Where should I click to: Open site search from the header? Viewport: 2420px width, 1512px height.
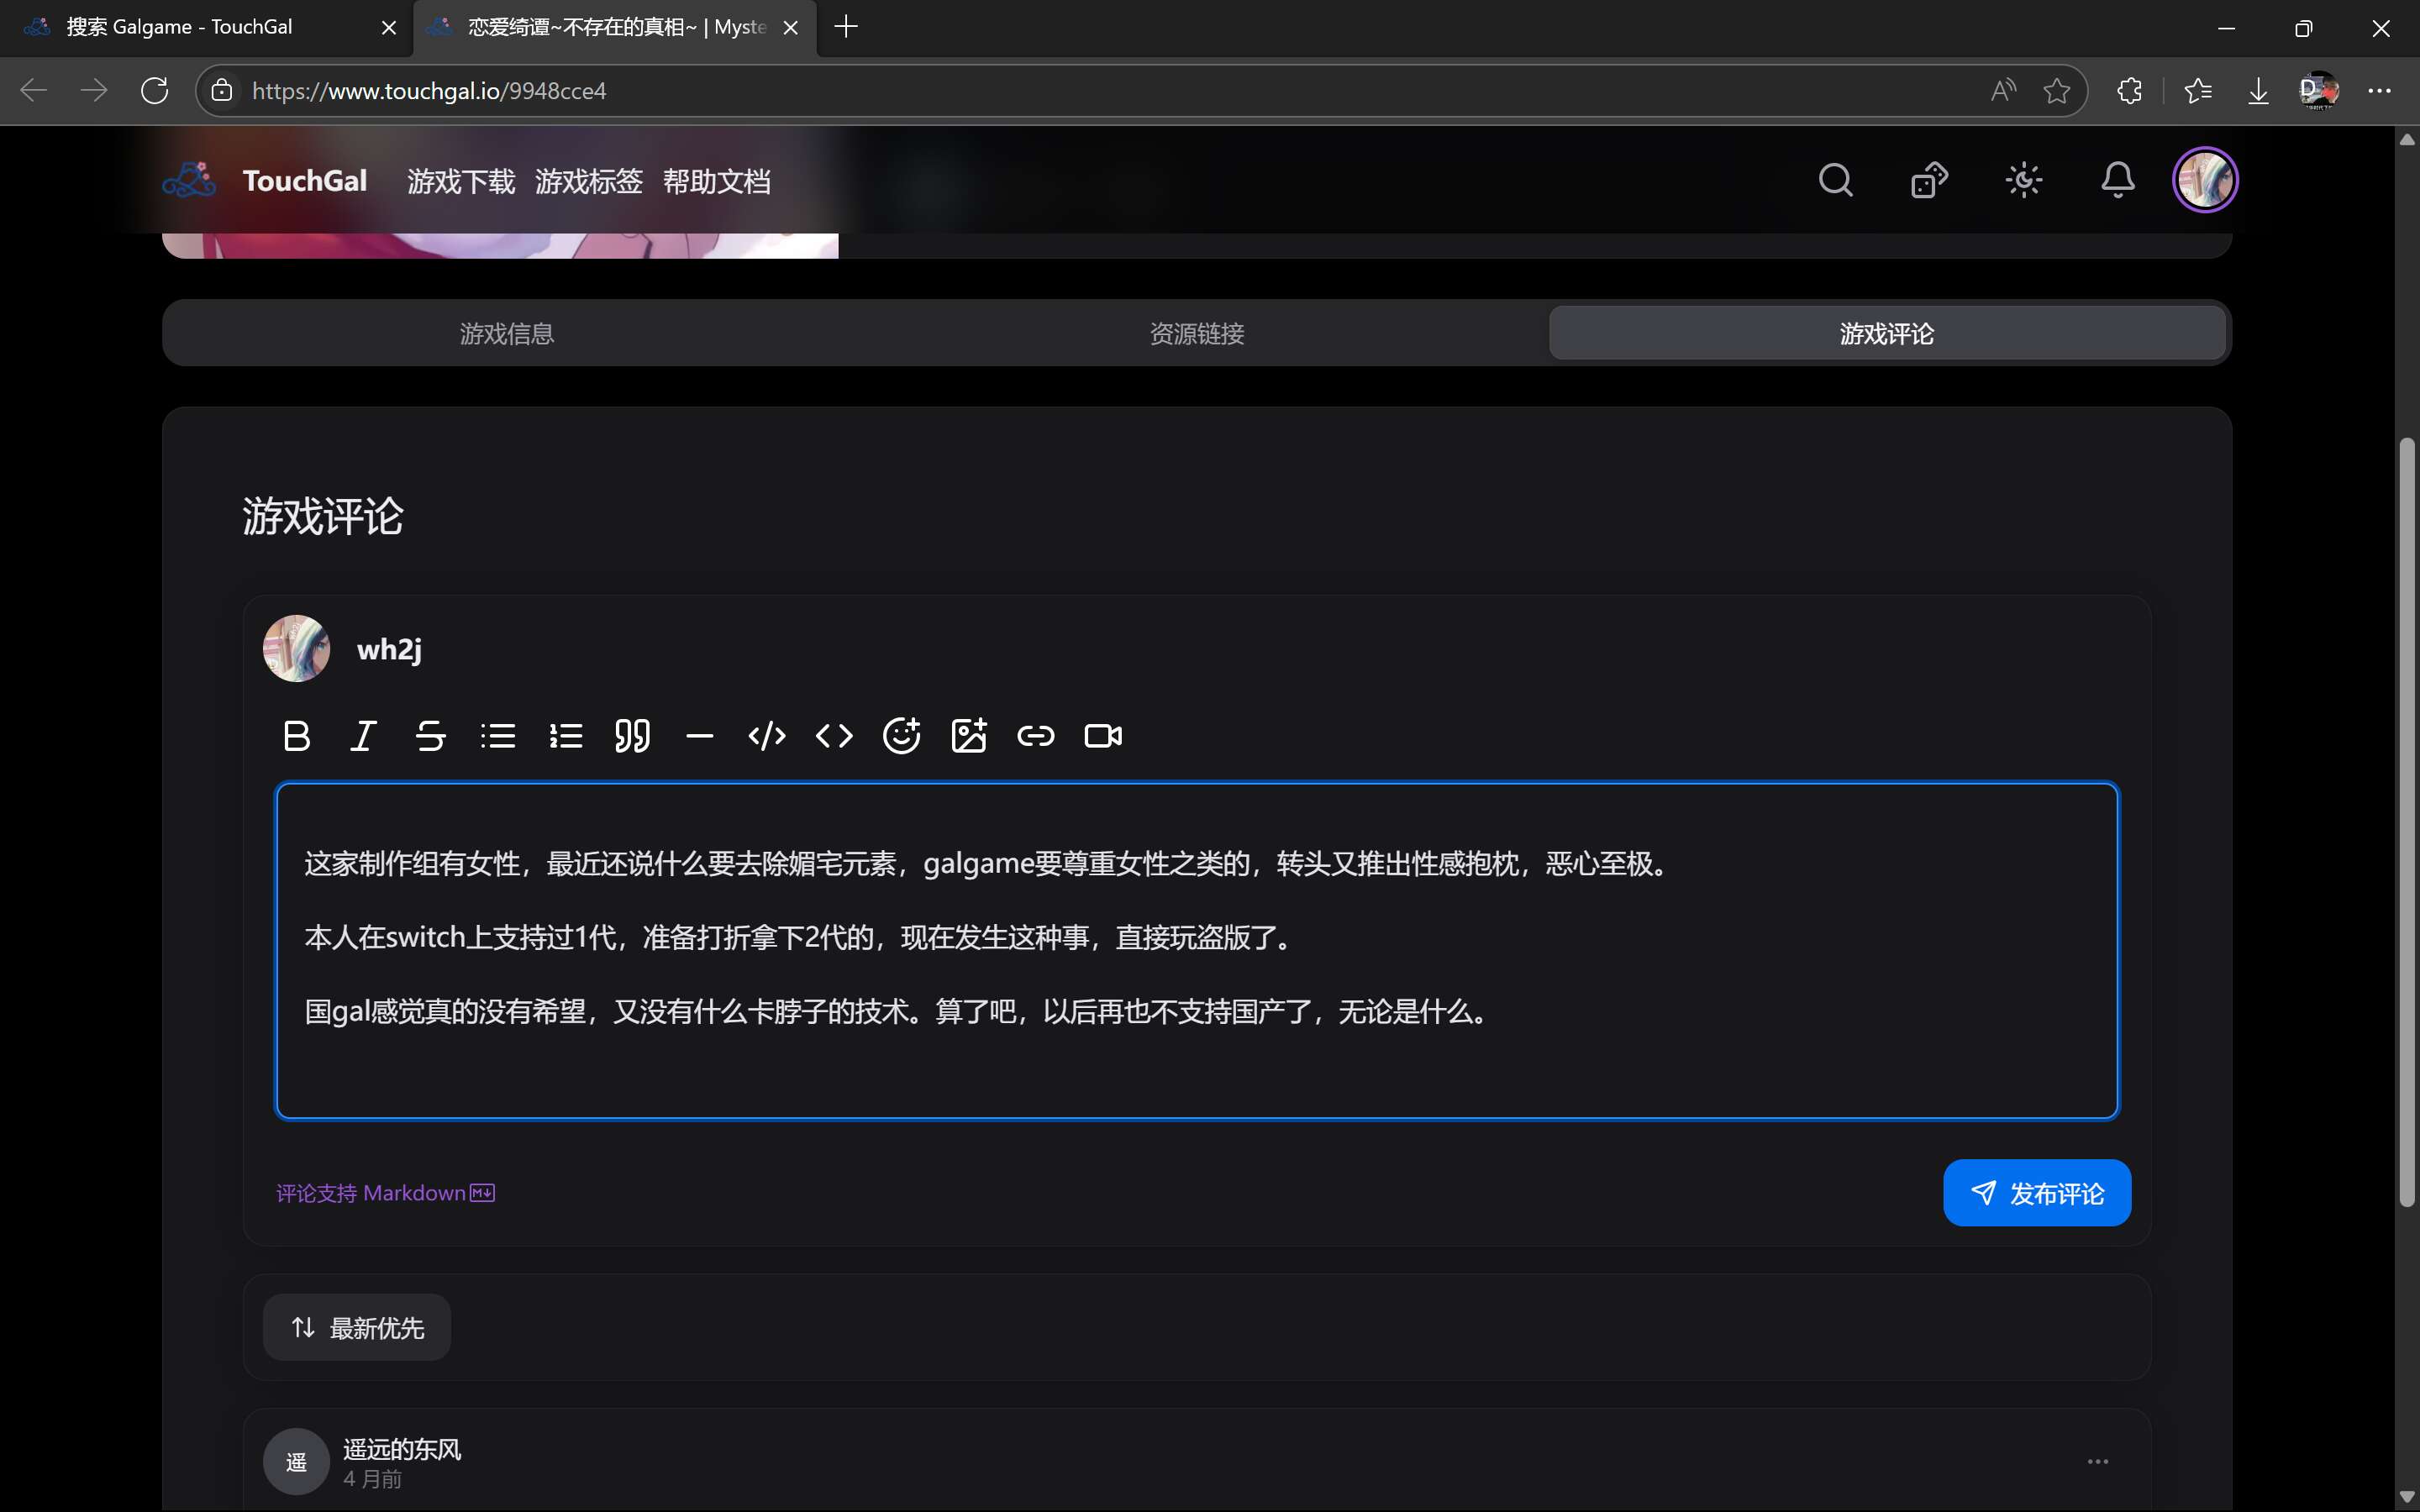[x=1835, y=180]
